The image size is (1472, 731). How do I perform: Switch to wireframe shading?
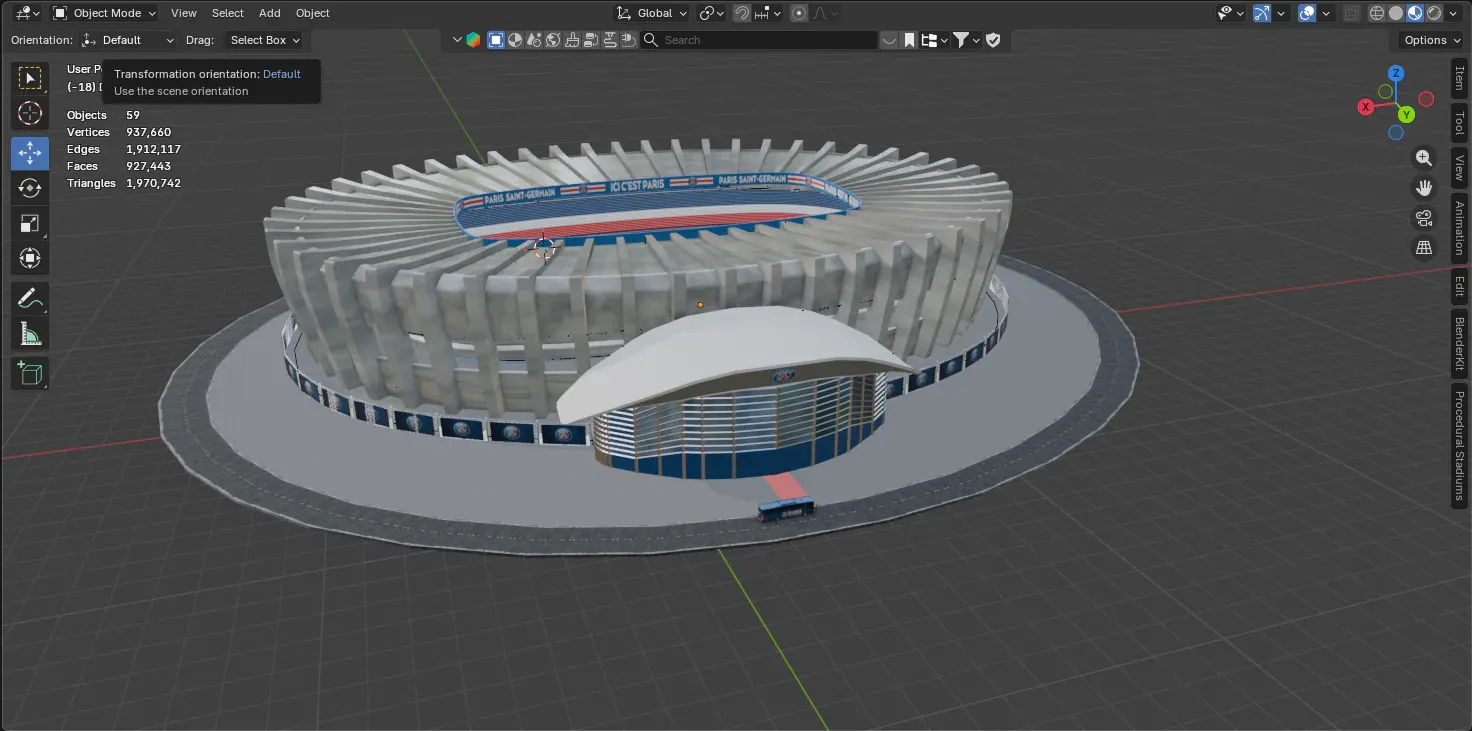(x=1377, y=13)
